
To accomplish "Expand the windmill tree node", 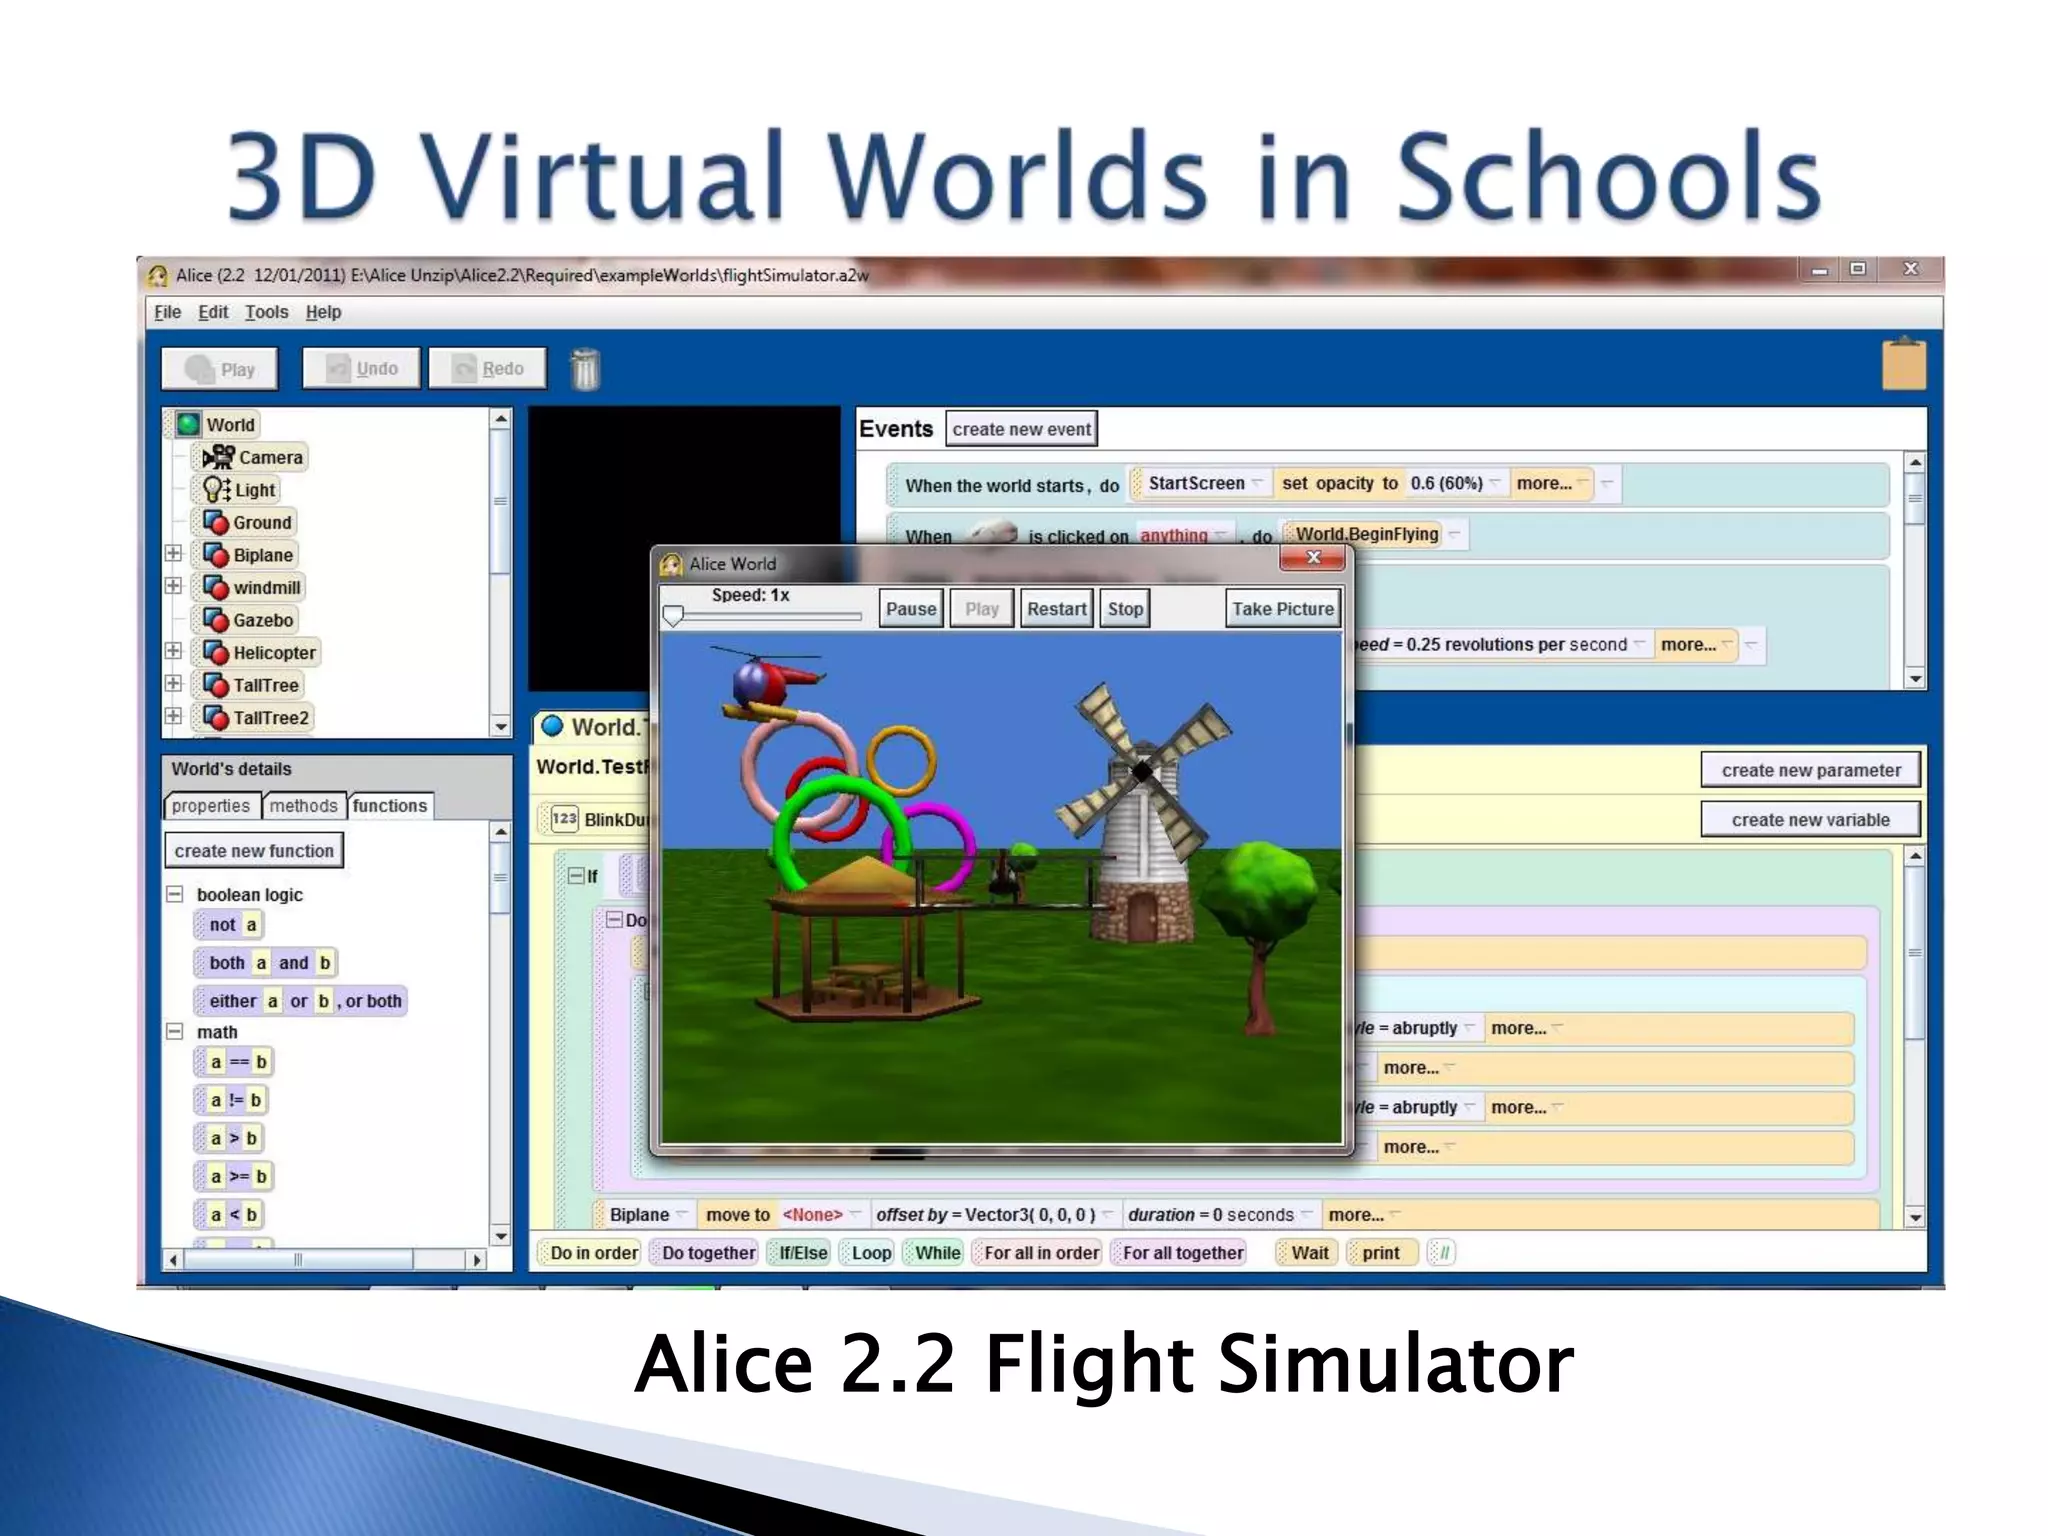I will (173, 586).
